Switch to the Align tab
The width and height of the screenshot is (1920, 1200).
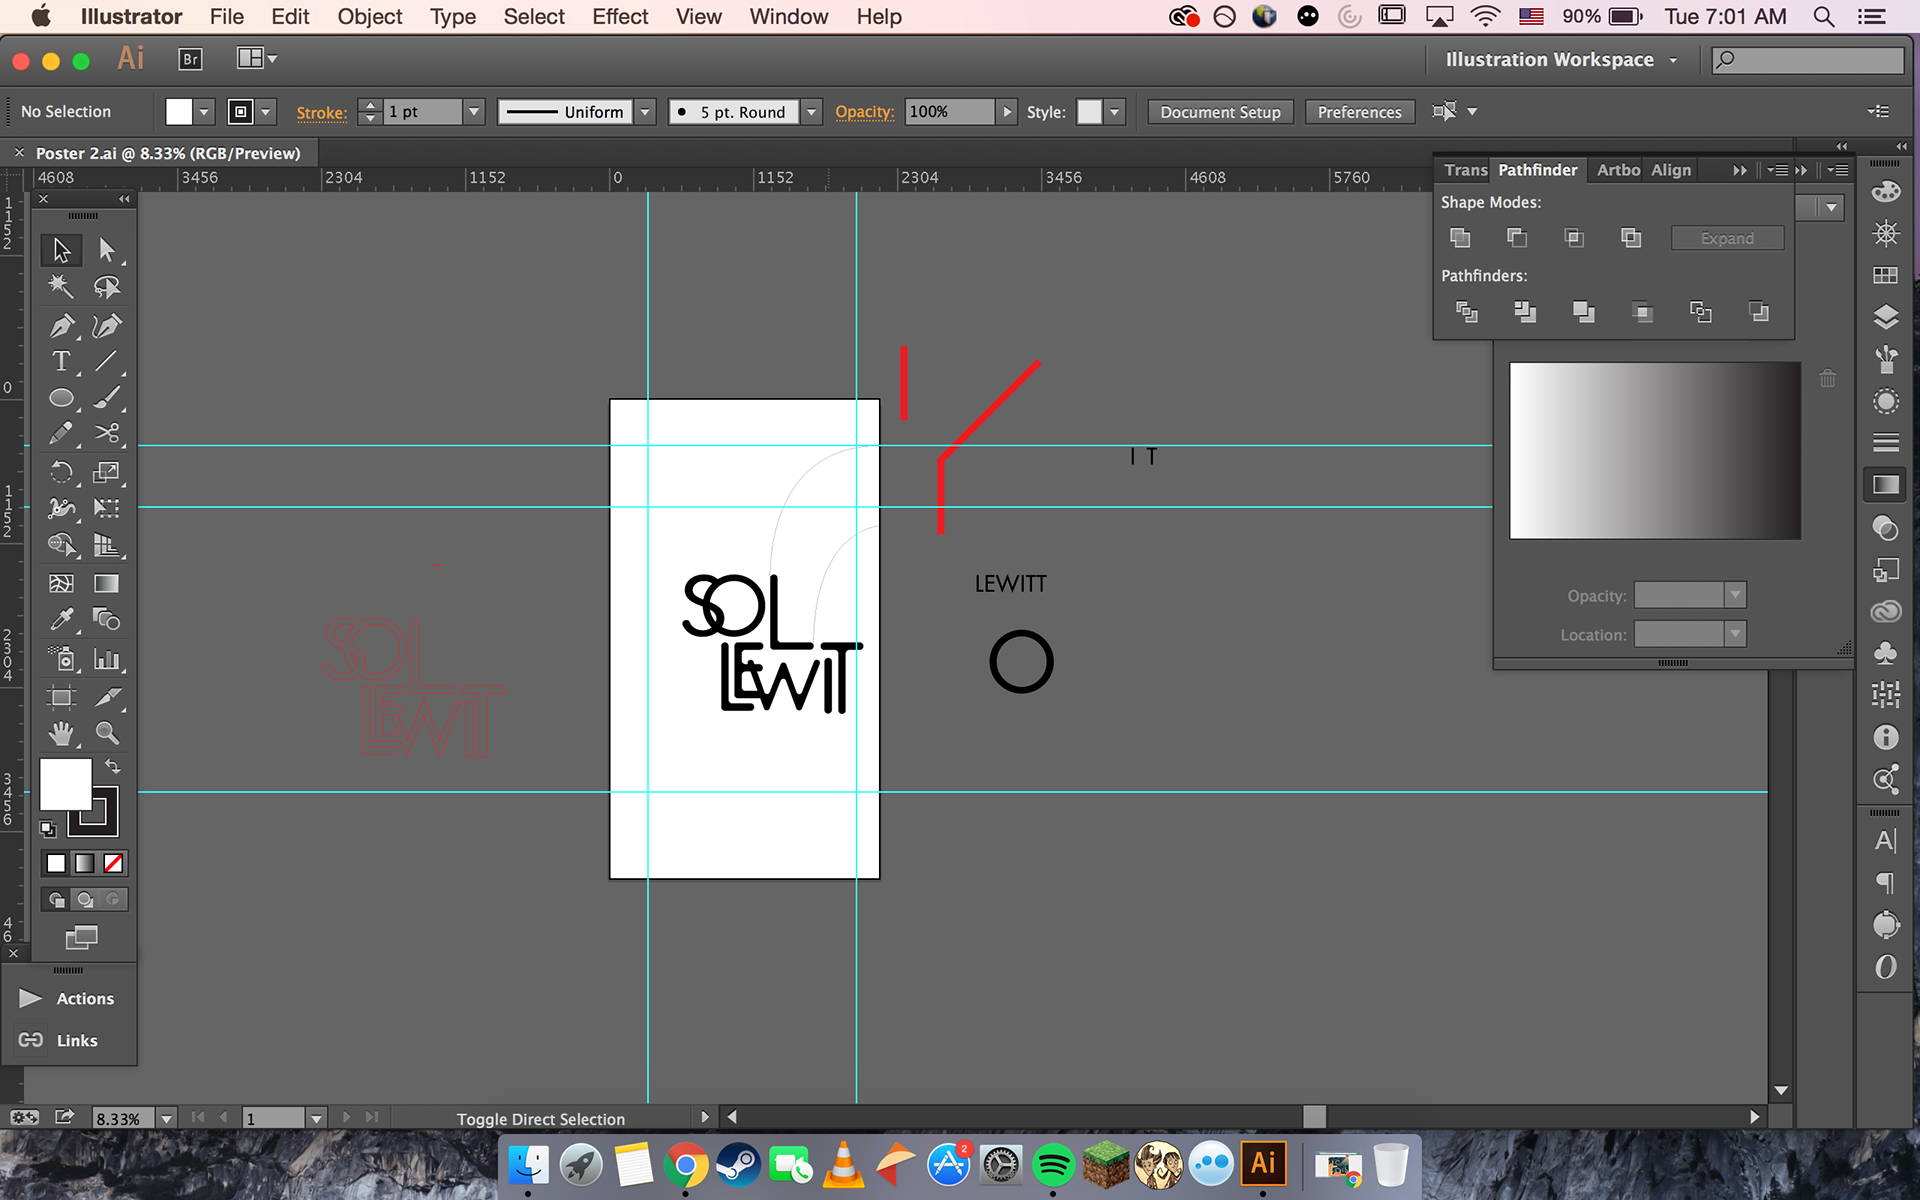[x=1670, y=170]
